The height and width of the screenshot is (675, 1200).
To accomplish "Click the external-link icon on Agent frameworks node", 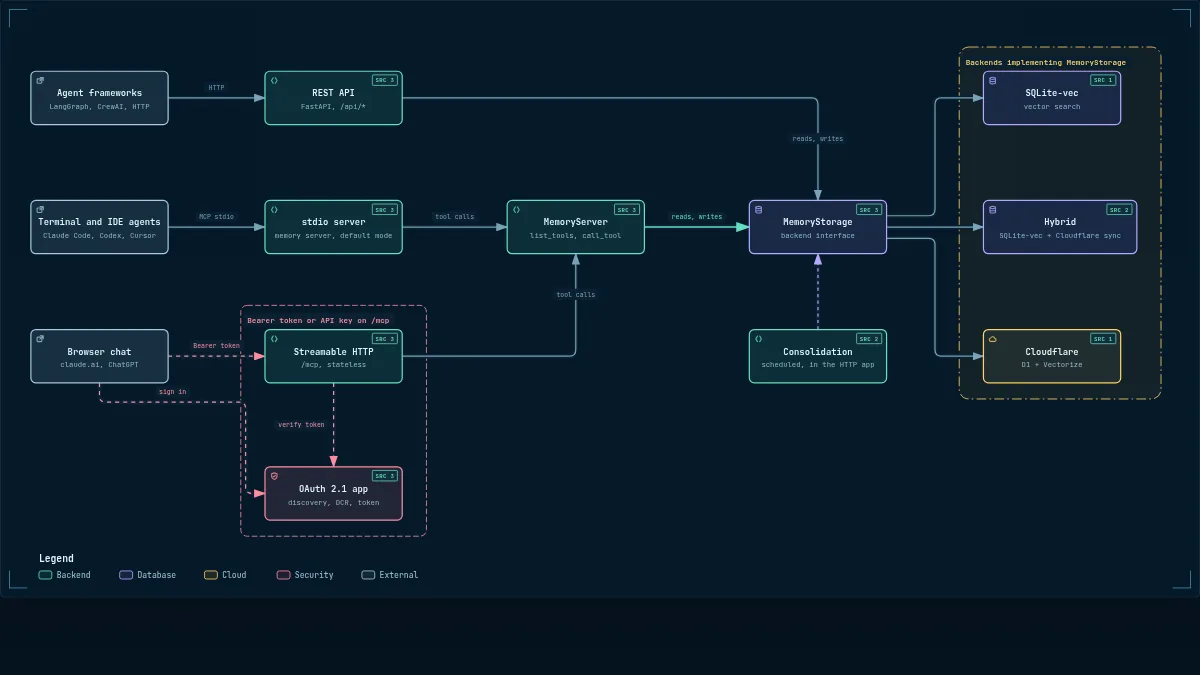I will point(40,80).
